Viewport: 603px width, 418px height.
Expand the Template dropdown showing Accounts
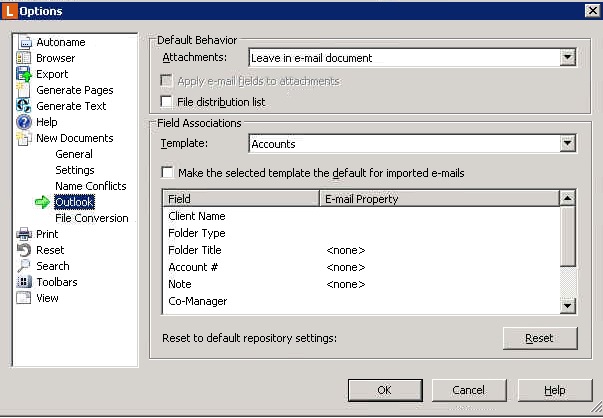[x=568, y=144]
